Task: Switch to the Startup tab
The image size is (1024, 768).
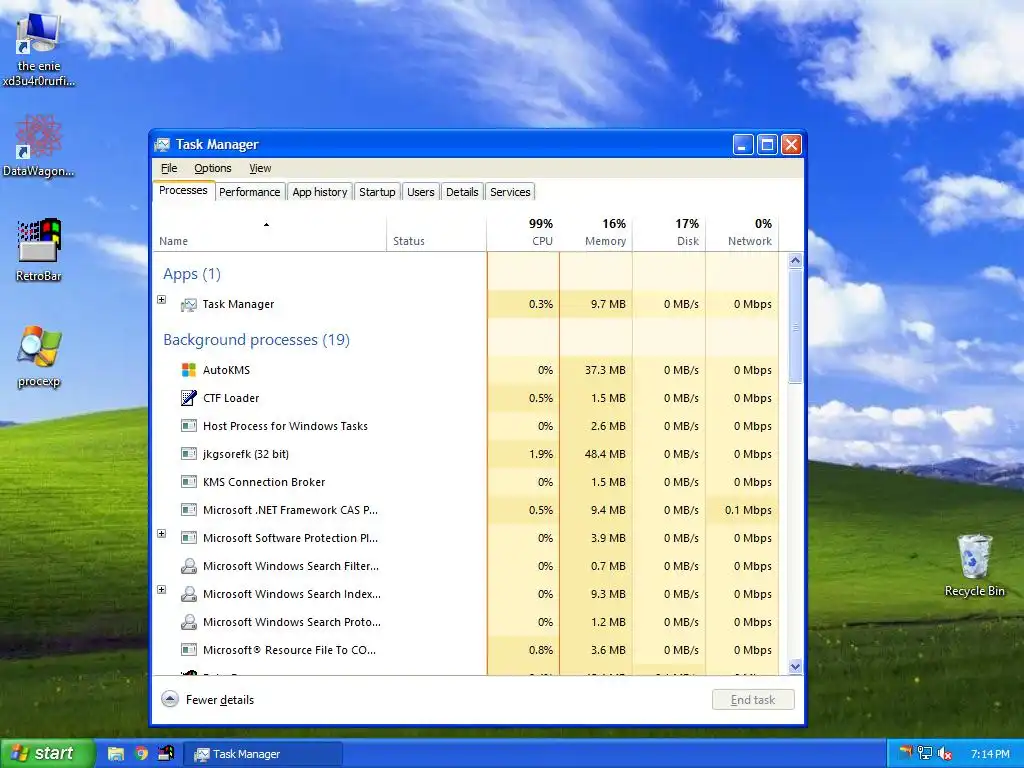Action: click(x=377, y=192)
